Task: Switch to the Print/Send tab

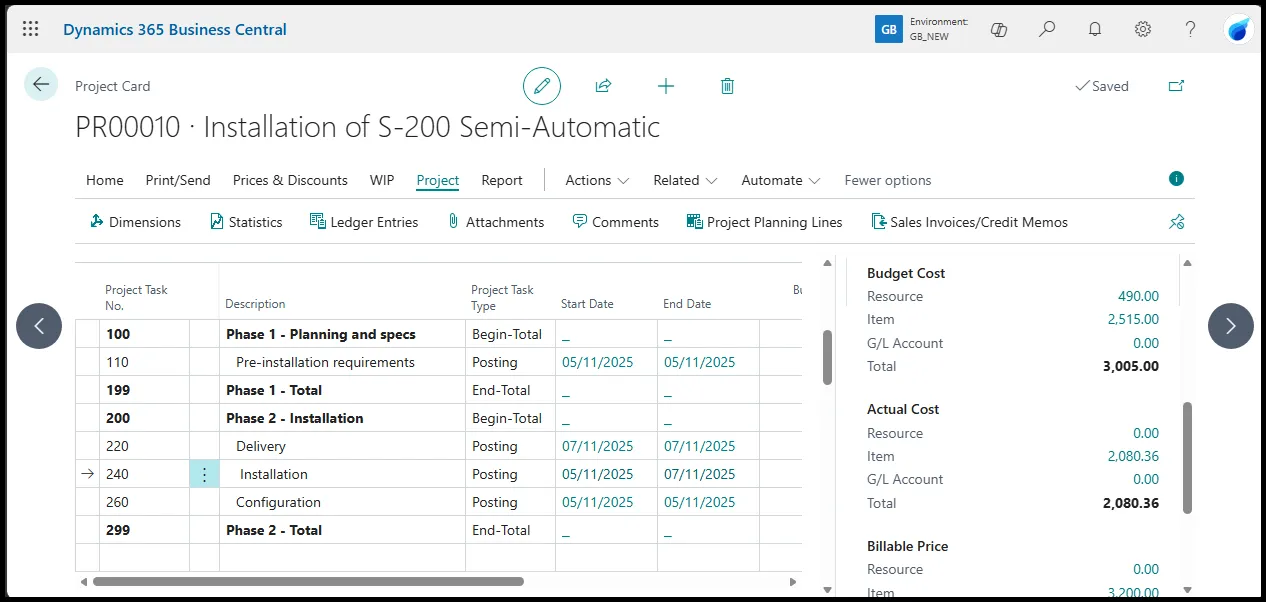Action: click(178, 180)
